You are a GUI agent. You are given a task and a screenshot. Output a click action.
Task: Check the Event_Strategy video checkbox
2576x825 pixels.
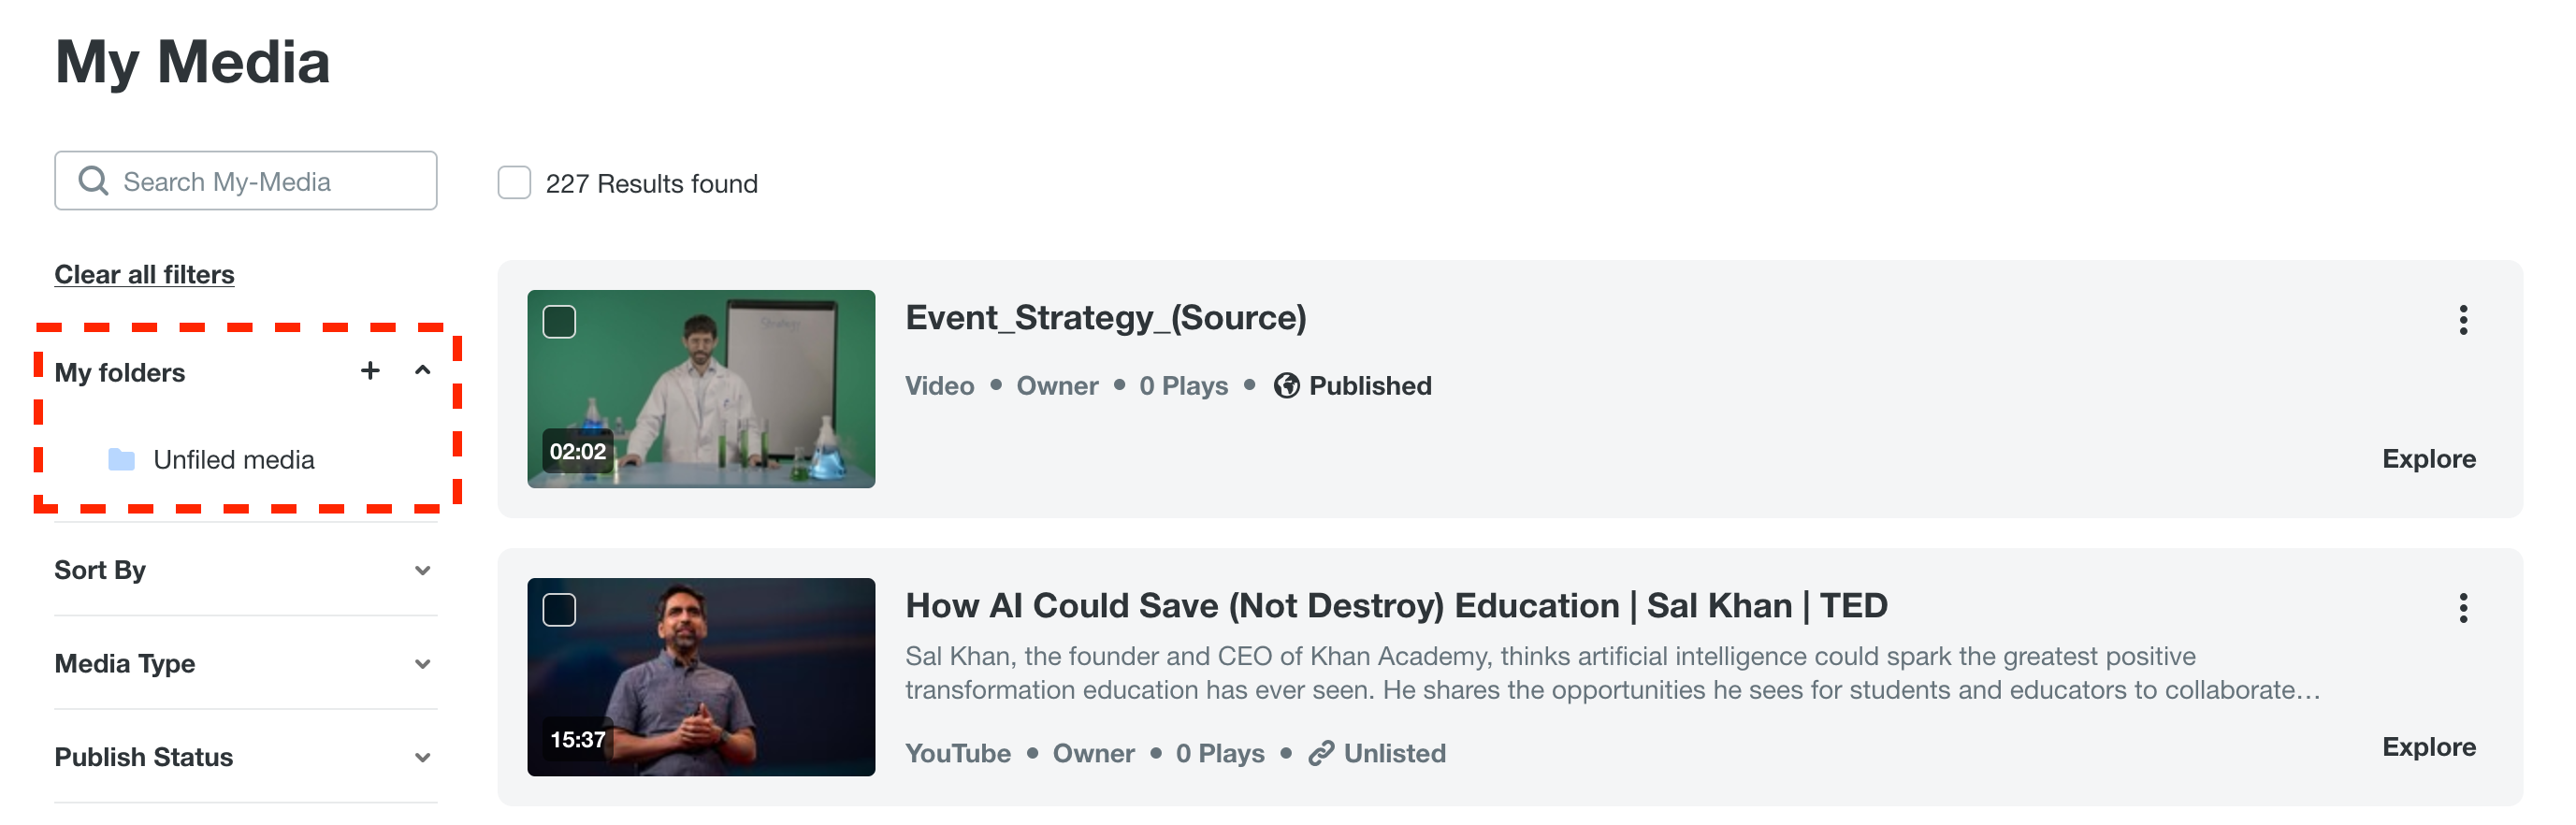[x=559, y=322]
